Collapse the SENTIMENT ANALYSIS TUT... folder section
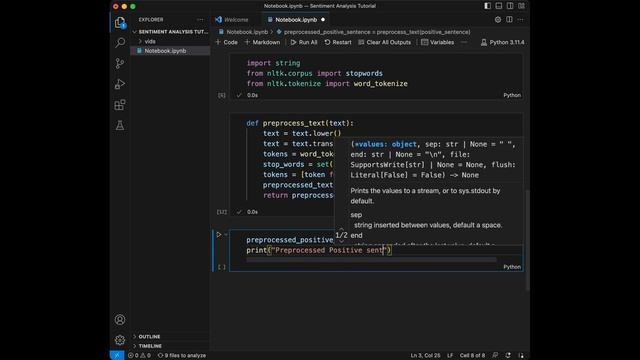Viewport: 640px width, 360px height. [x=170, y=31]
